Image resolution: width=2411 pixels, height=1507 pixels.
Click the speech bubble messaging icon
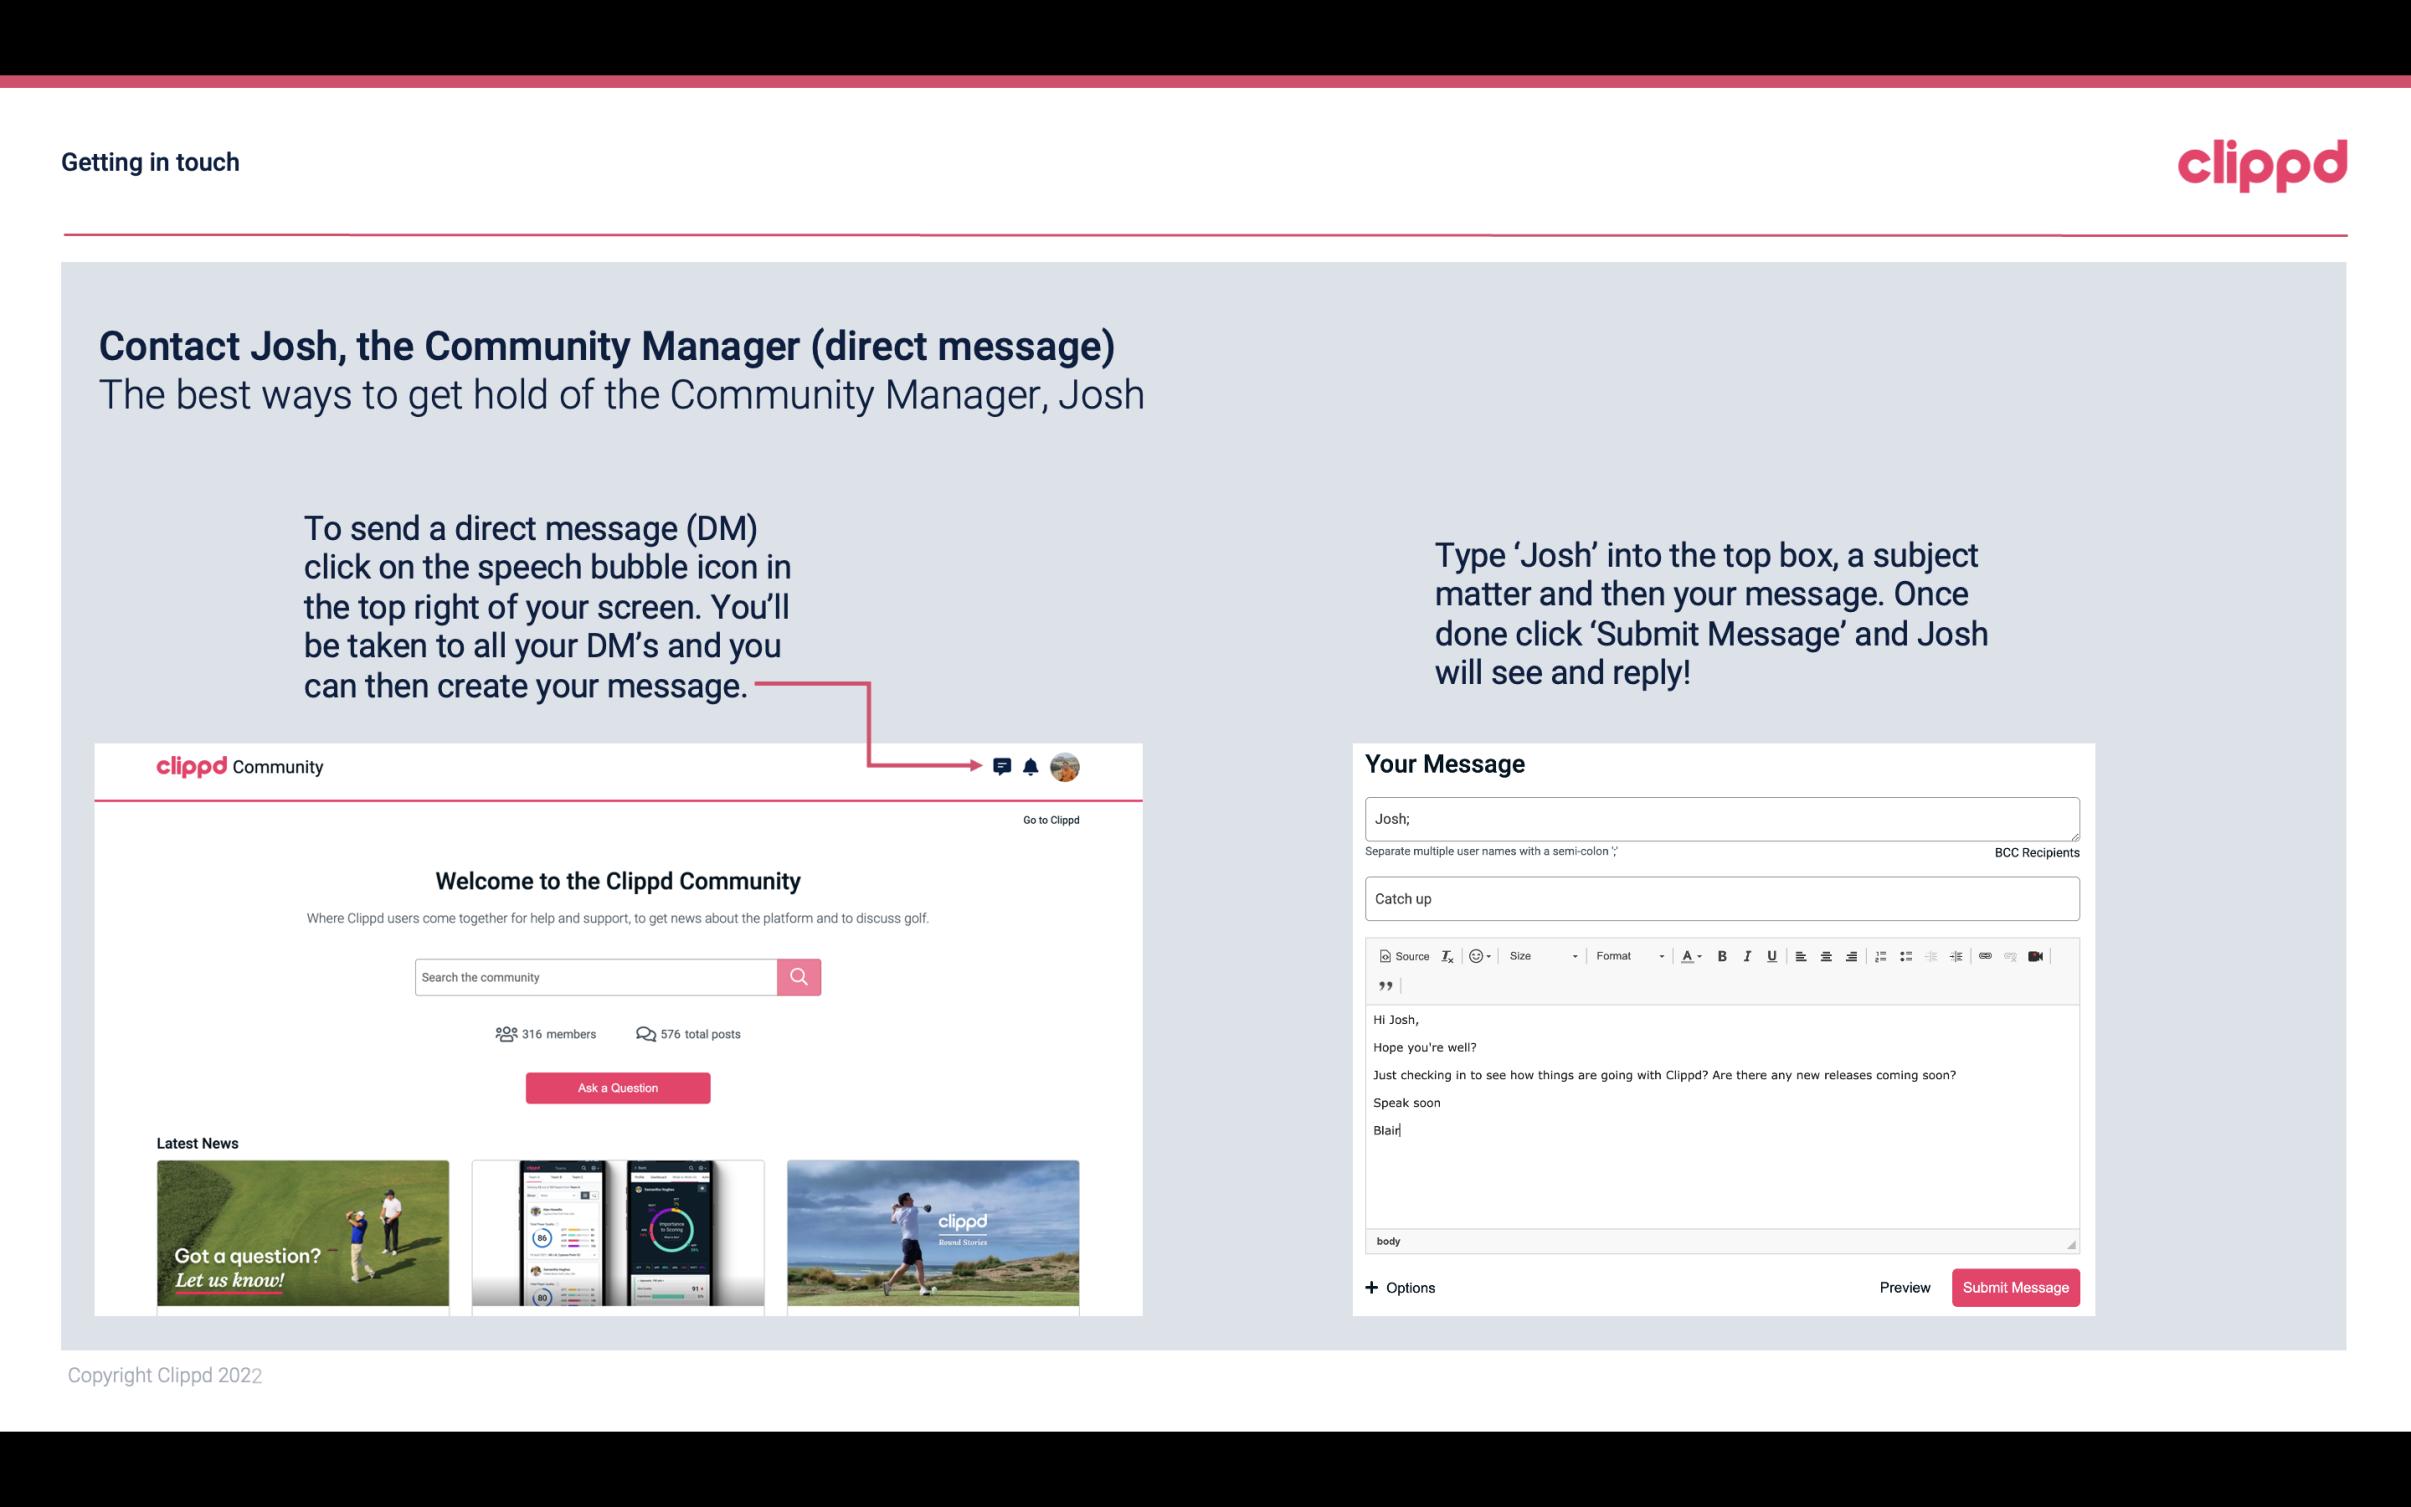tap(1003, 764)
